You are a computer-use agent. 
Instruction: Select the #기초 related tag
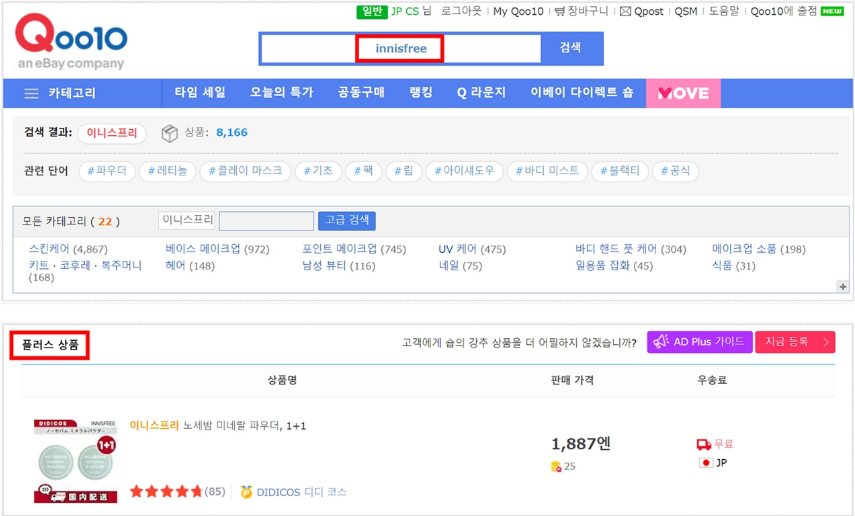tap(318, 171)
